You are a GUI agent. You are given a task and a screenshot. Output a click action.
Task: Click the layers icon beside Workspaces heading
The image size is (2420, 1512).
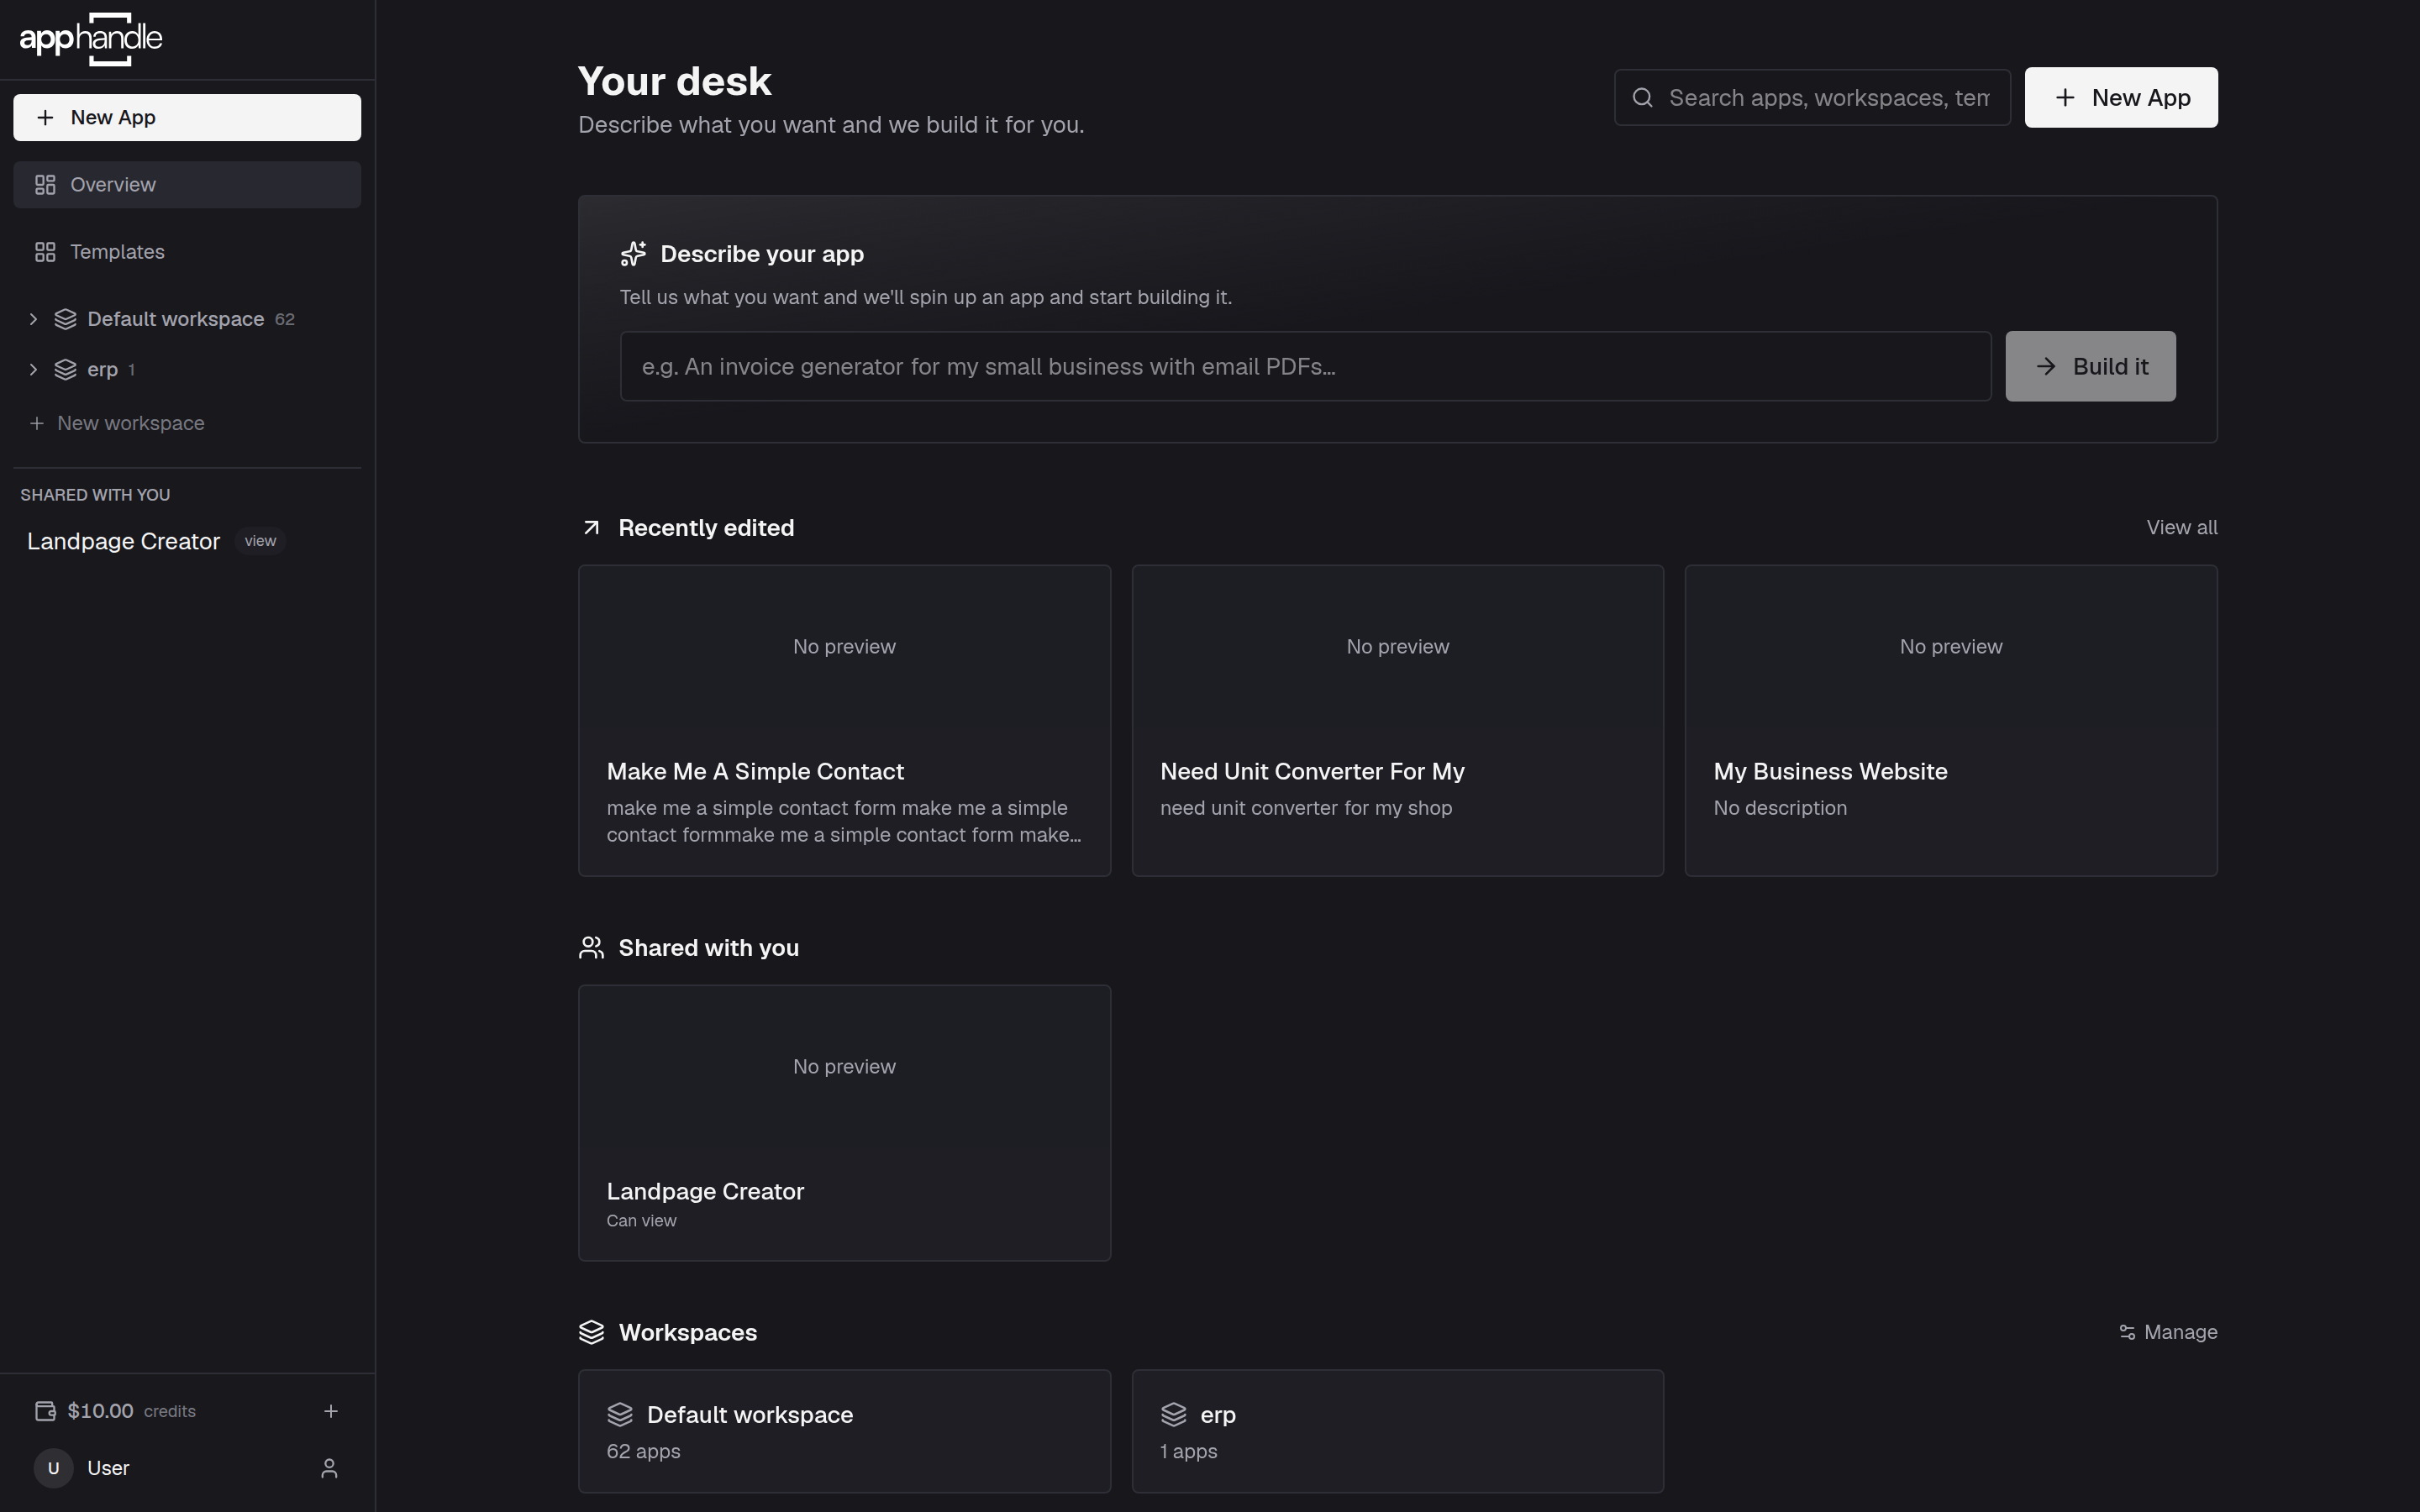591,1332
